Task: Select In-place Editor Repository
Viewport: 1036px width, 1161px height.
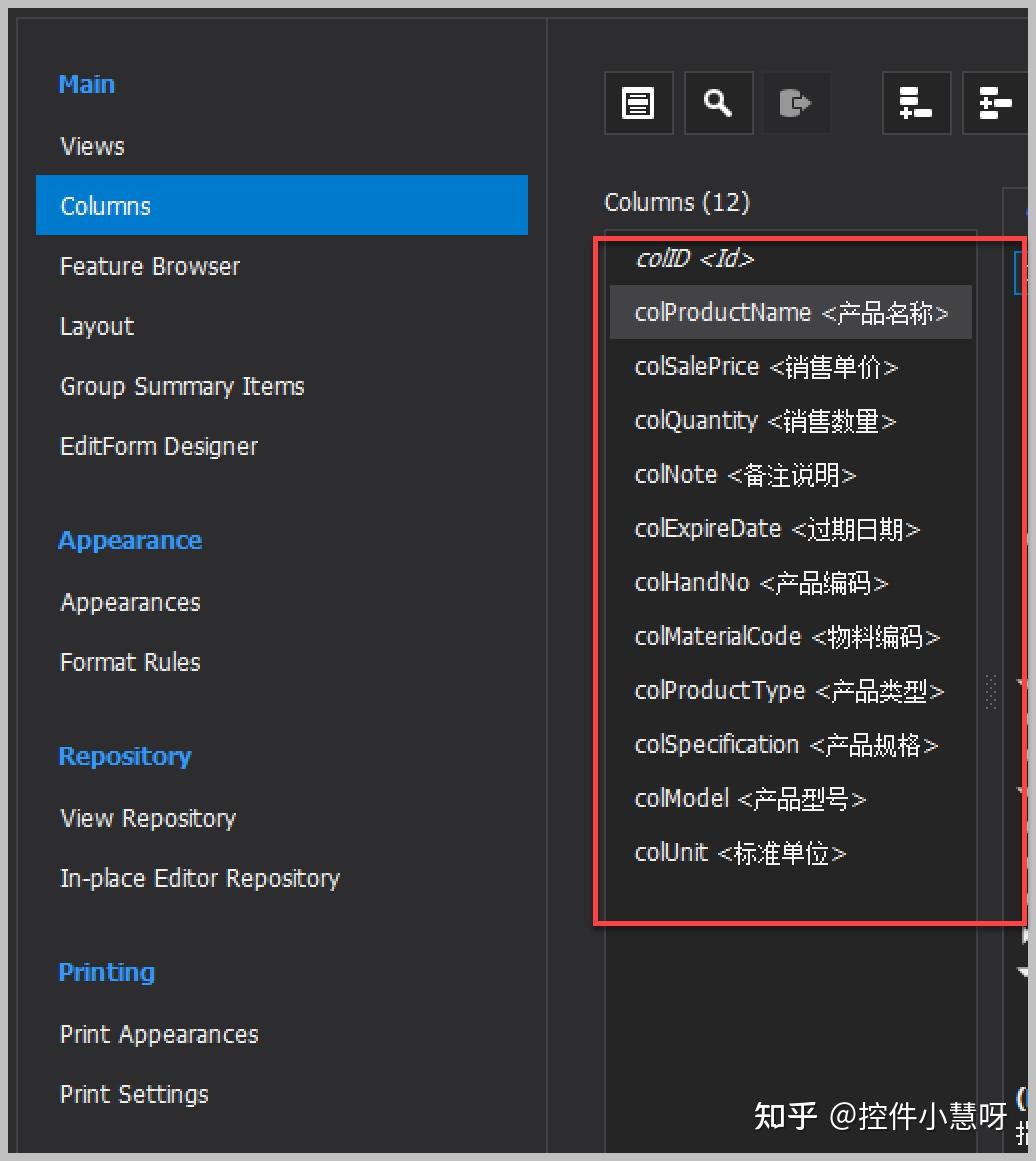Action: click(x=198, y=878)
